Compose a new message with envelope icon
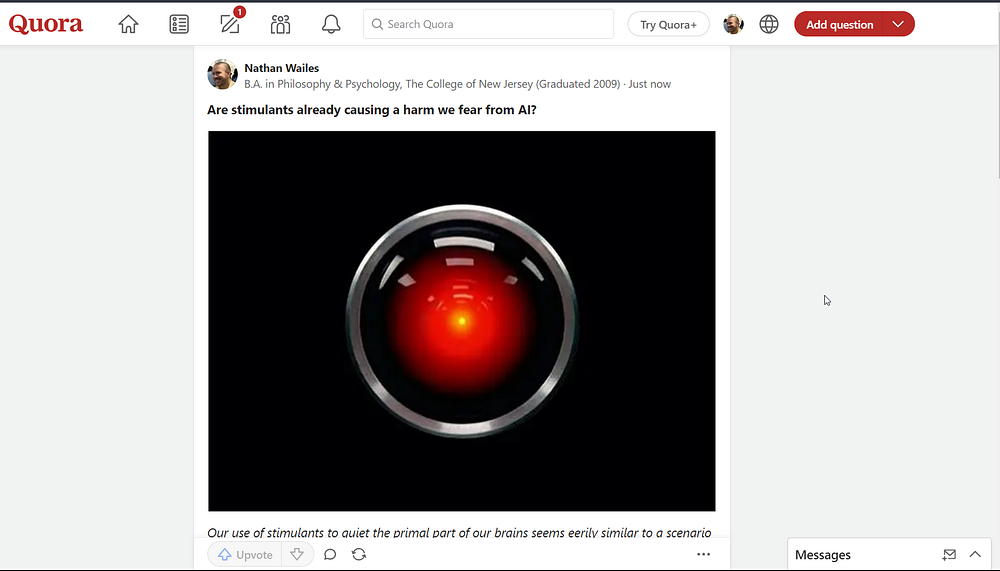 [949, 555]
